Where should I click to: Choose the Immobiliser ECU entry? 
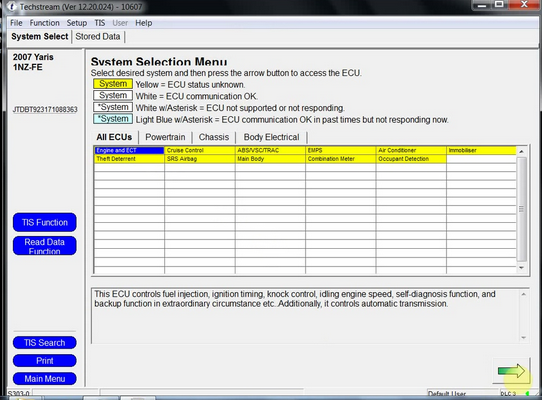coord(481,150)
